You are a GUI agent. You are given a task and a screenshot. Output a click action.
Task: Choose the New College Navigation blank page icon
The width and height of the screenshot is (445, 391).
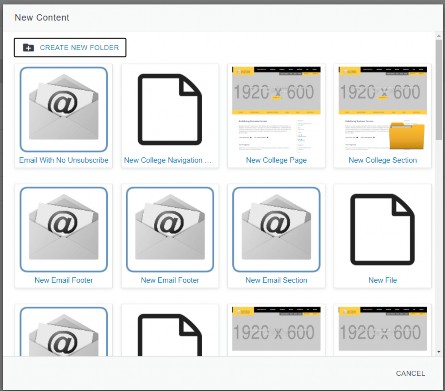[x=170, y=109]
